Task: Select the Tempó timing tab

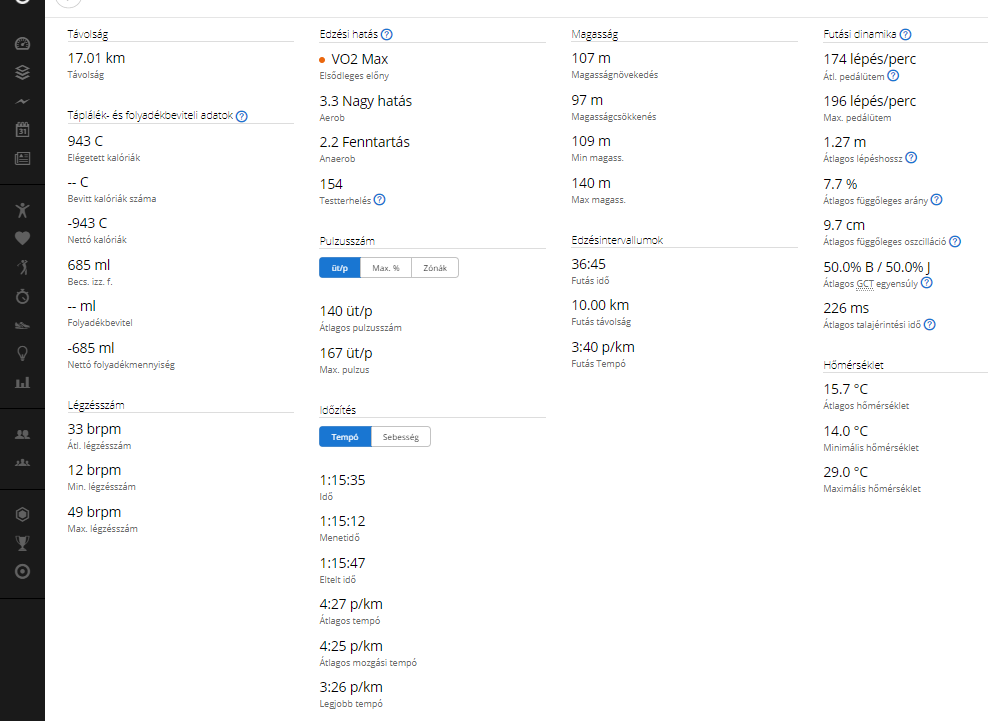Action: [x=345, y=437]
